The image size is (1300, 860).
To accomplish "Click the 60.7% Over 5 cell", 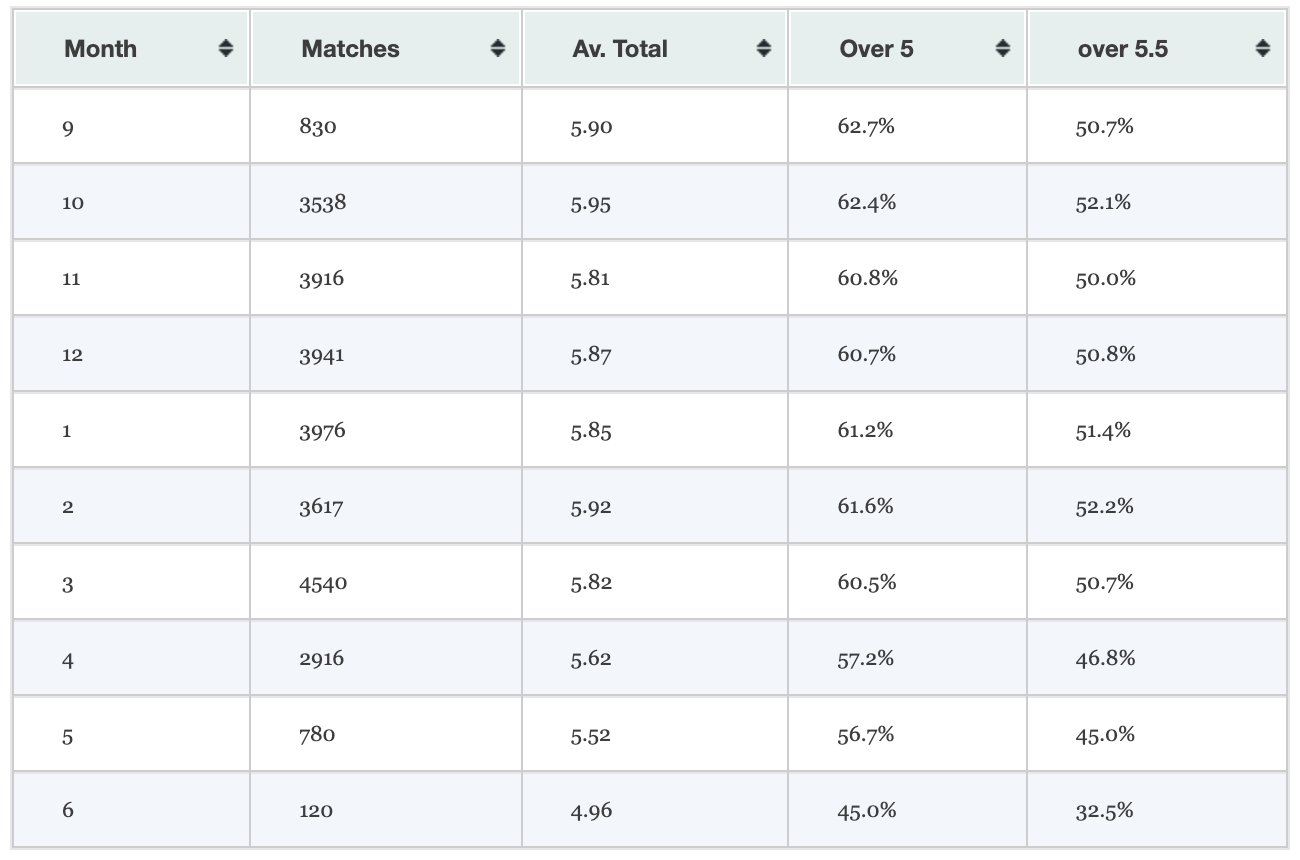I will click(867, 354).
